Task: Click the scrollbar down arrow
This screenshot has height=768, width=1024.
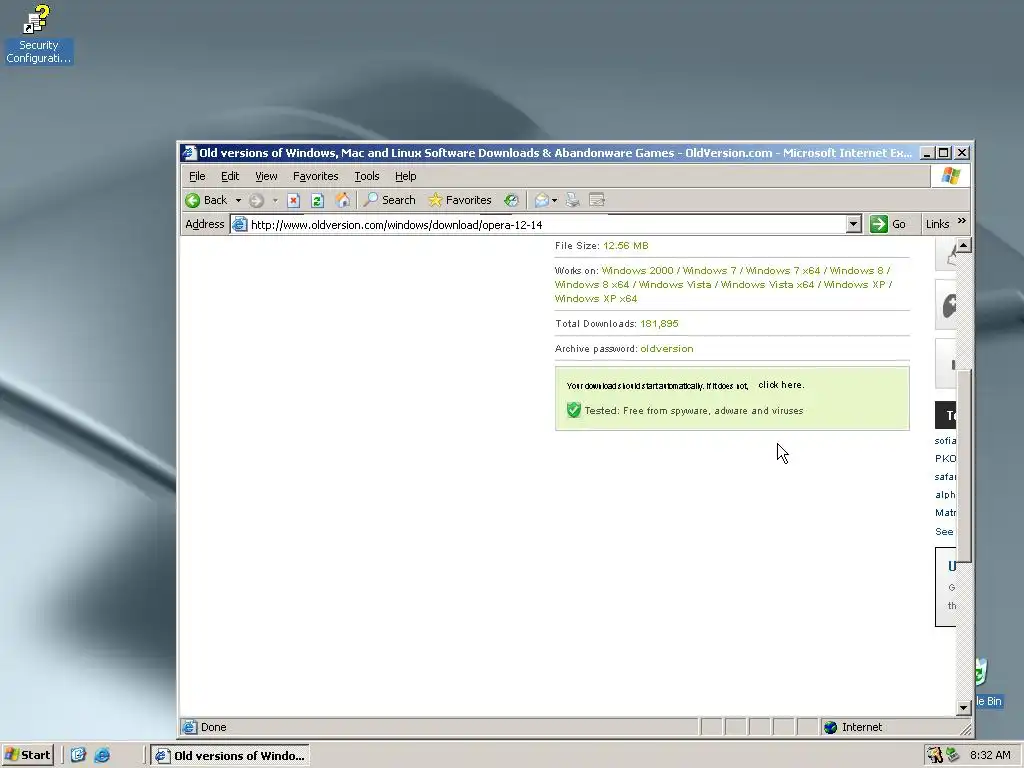Action: click(963, 708)
